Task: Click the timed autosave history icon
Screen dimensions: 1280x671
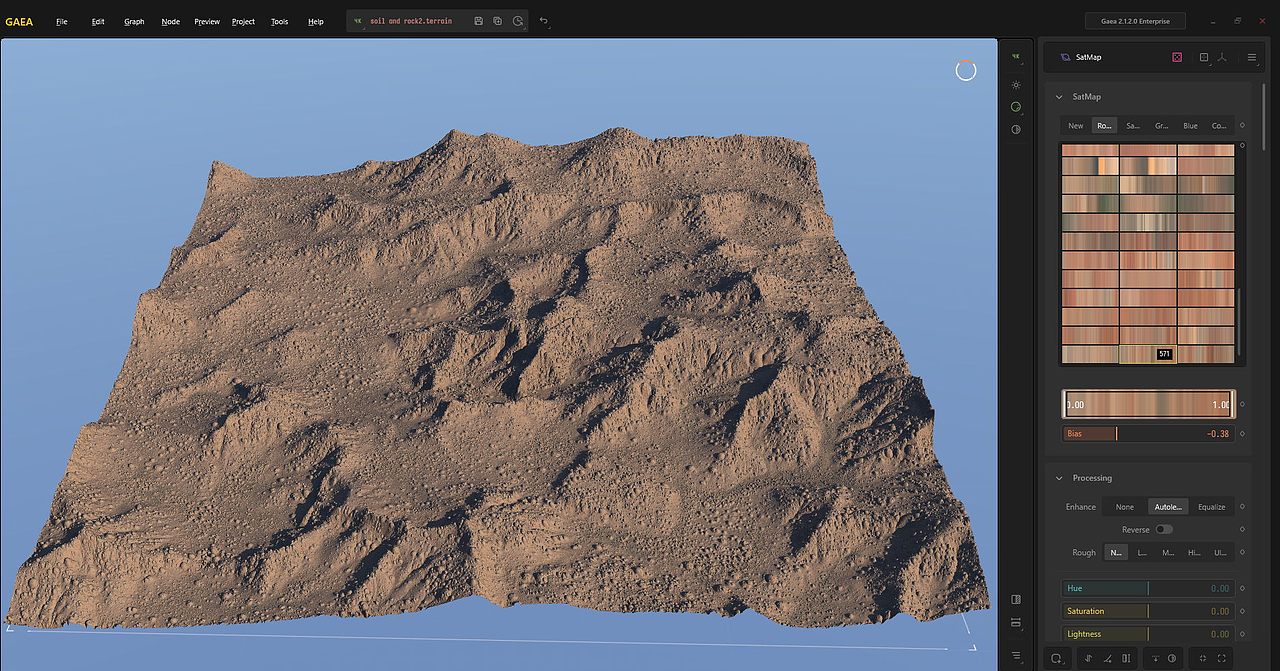Action: click(x=517, y=21)
